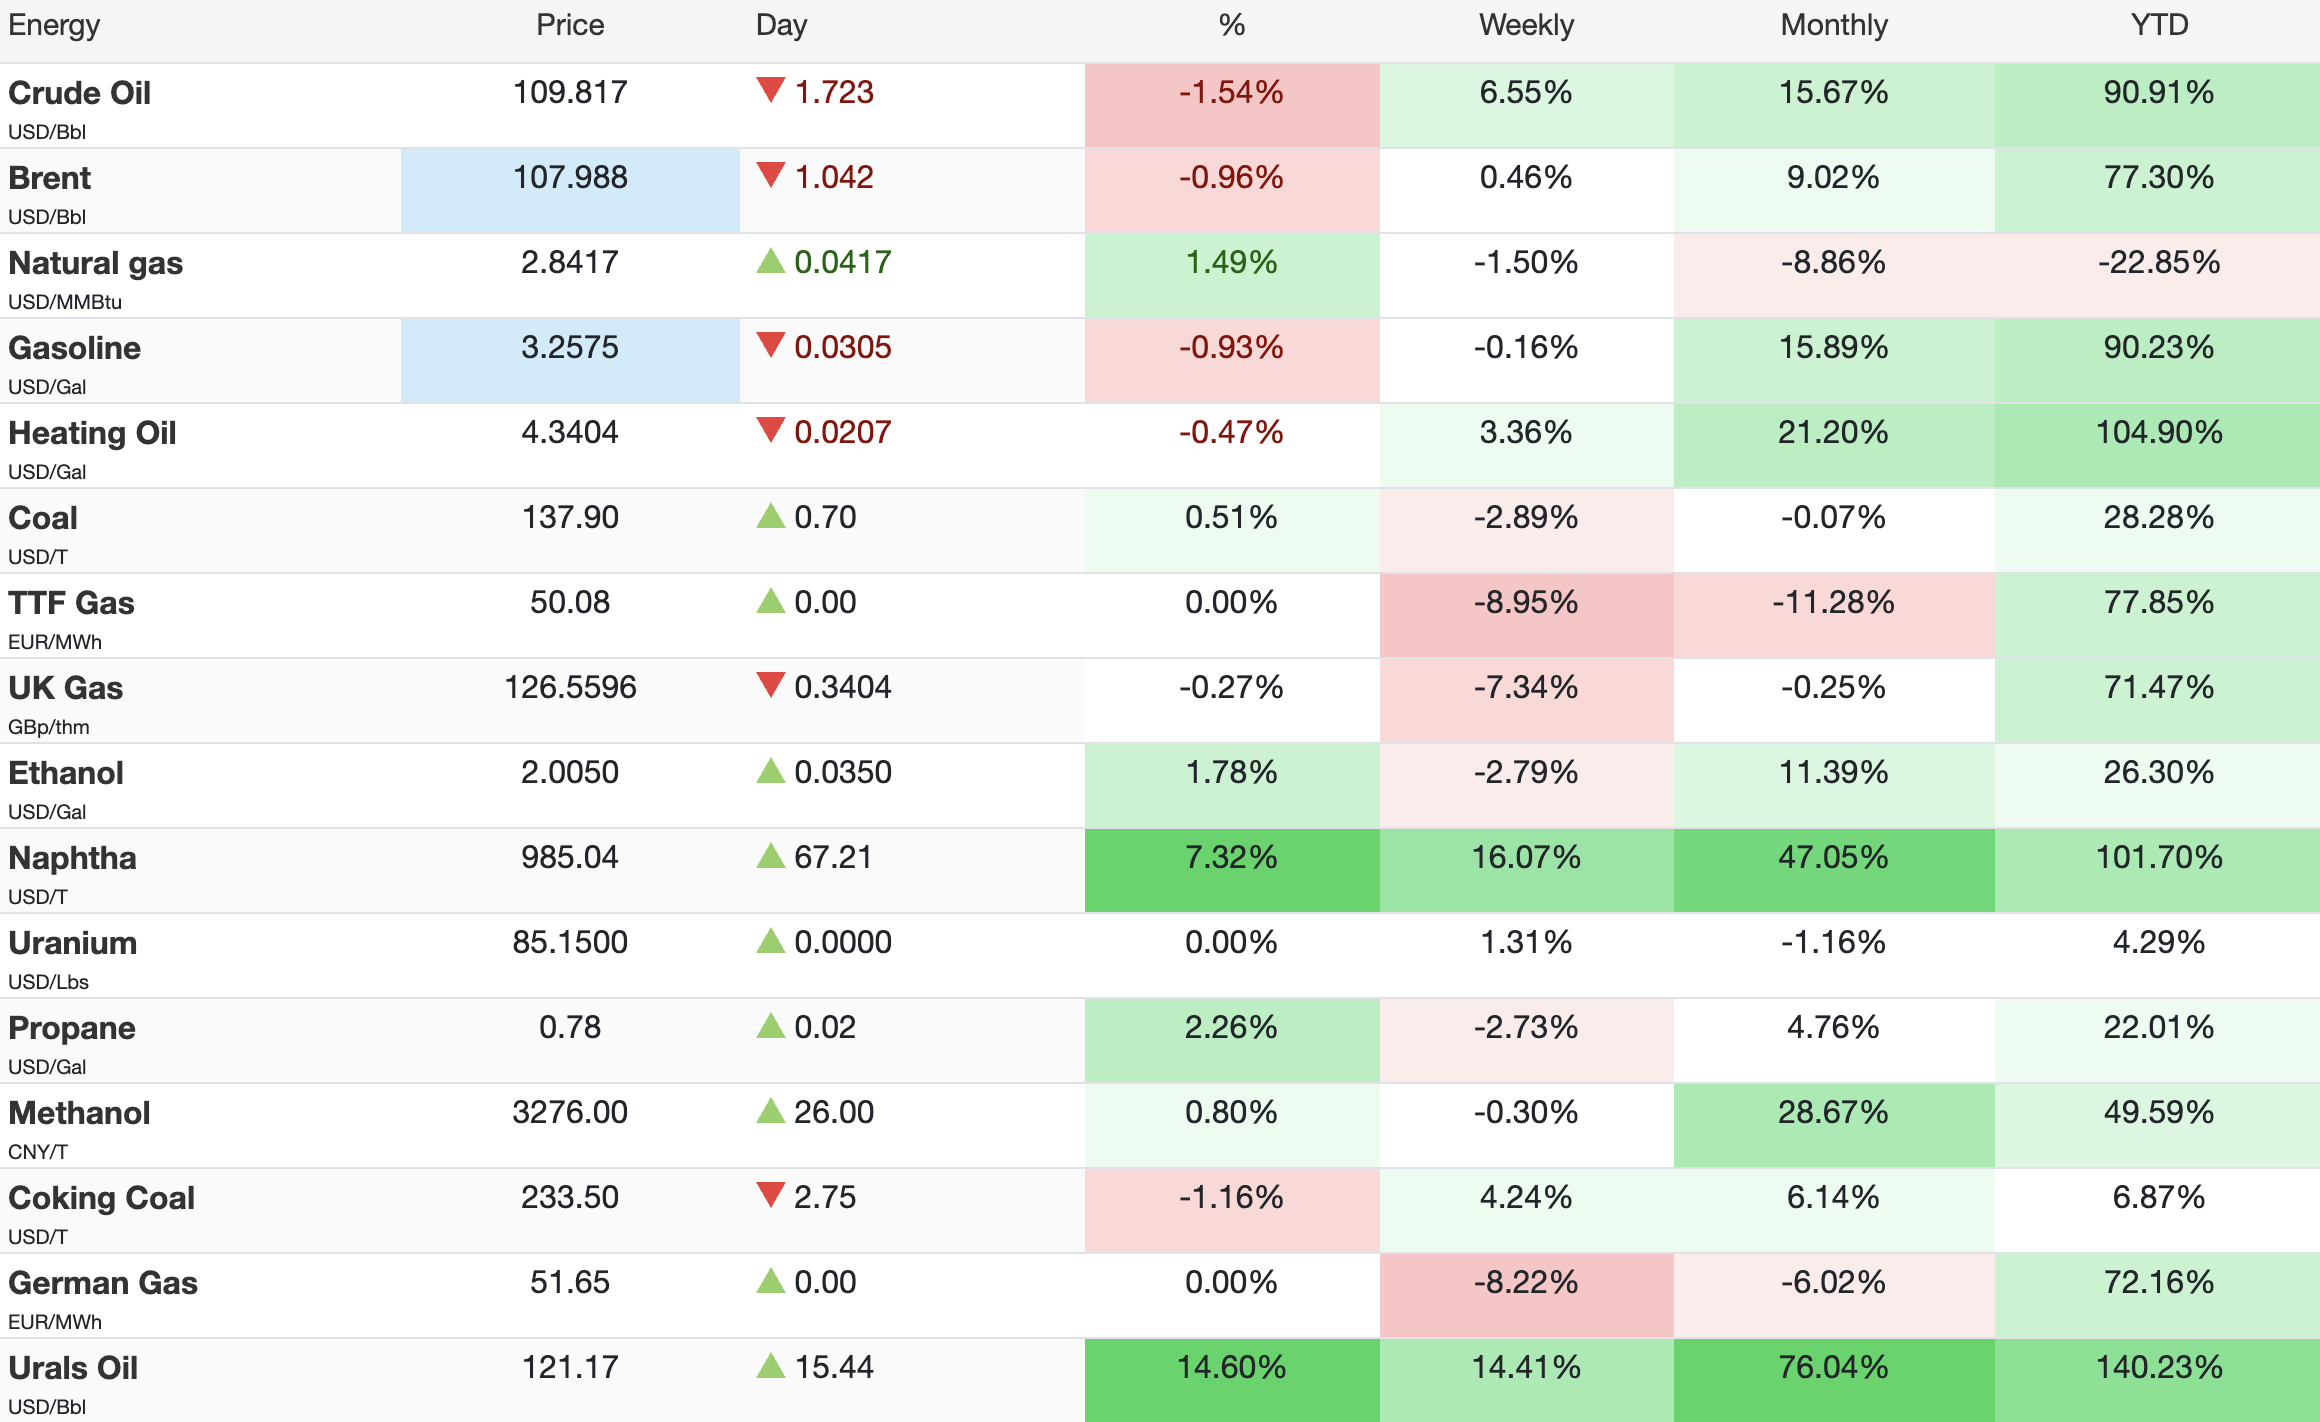Image resolution: width=2320 pixels, height=1422 pixels.
Task: Select the TTF Gas commodity name
Action: (x=71, y=603)
